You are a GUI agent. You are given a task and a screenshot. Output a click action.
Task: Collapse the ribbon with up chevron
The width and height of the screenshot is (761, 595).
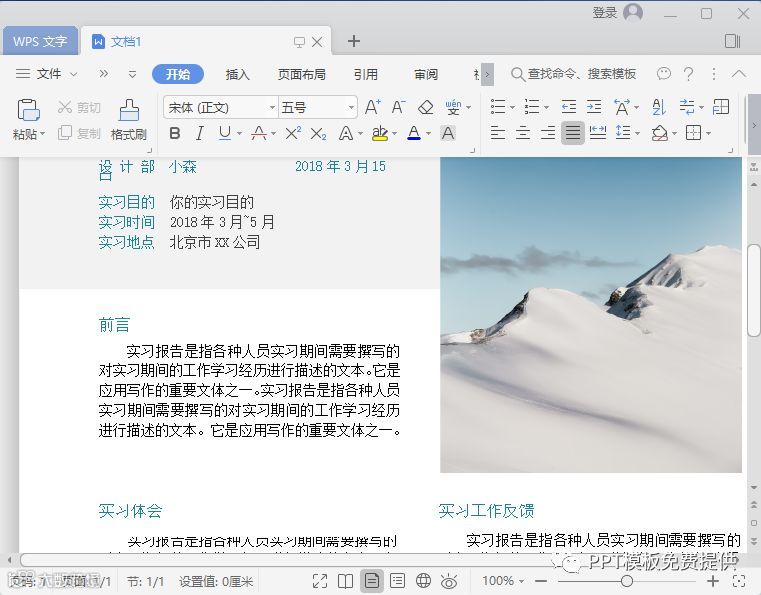739,74
